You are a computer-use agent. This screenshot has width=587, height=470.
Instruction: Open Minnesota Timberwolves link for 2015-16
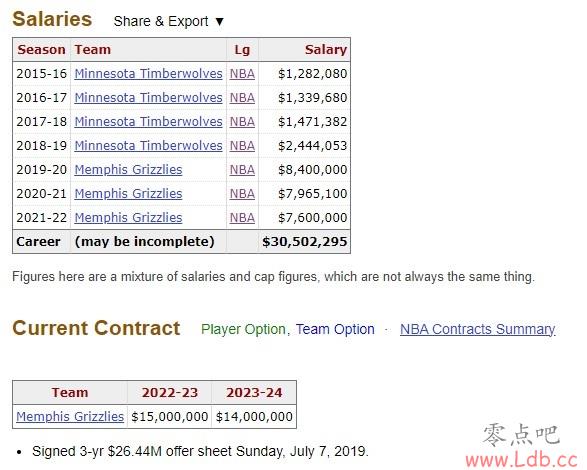click(x=148, y=74)
